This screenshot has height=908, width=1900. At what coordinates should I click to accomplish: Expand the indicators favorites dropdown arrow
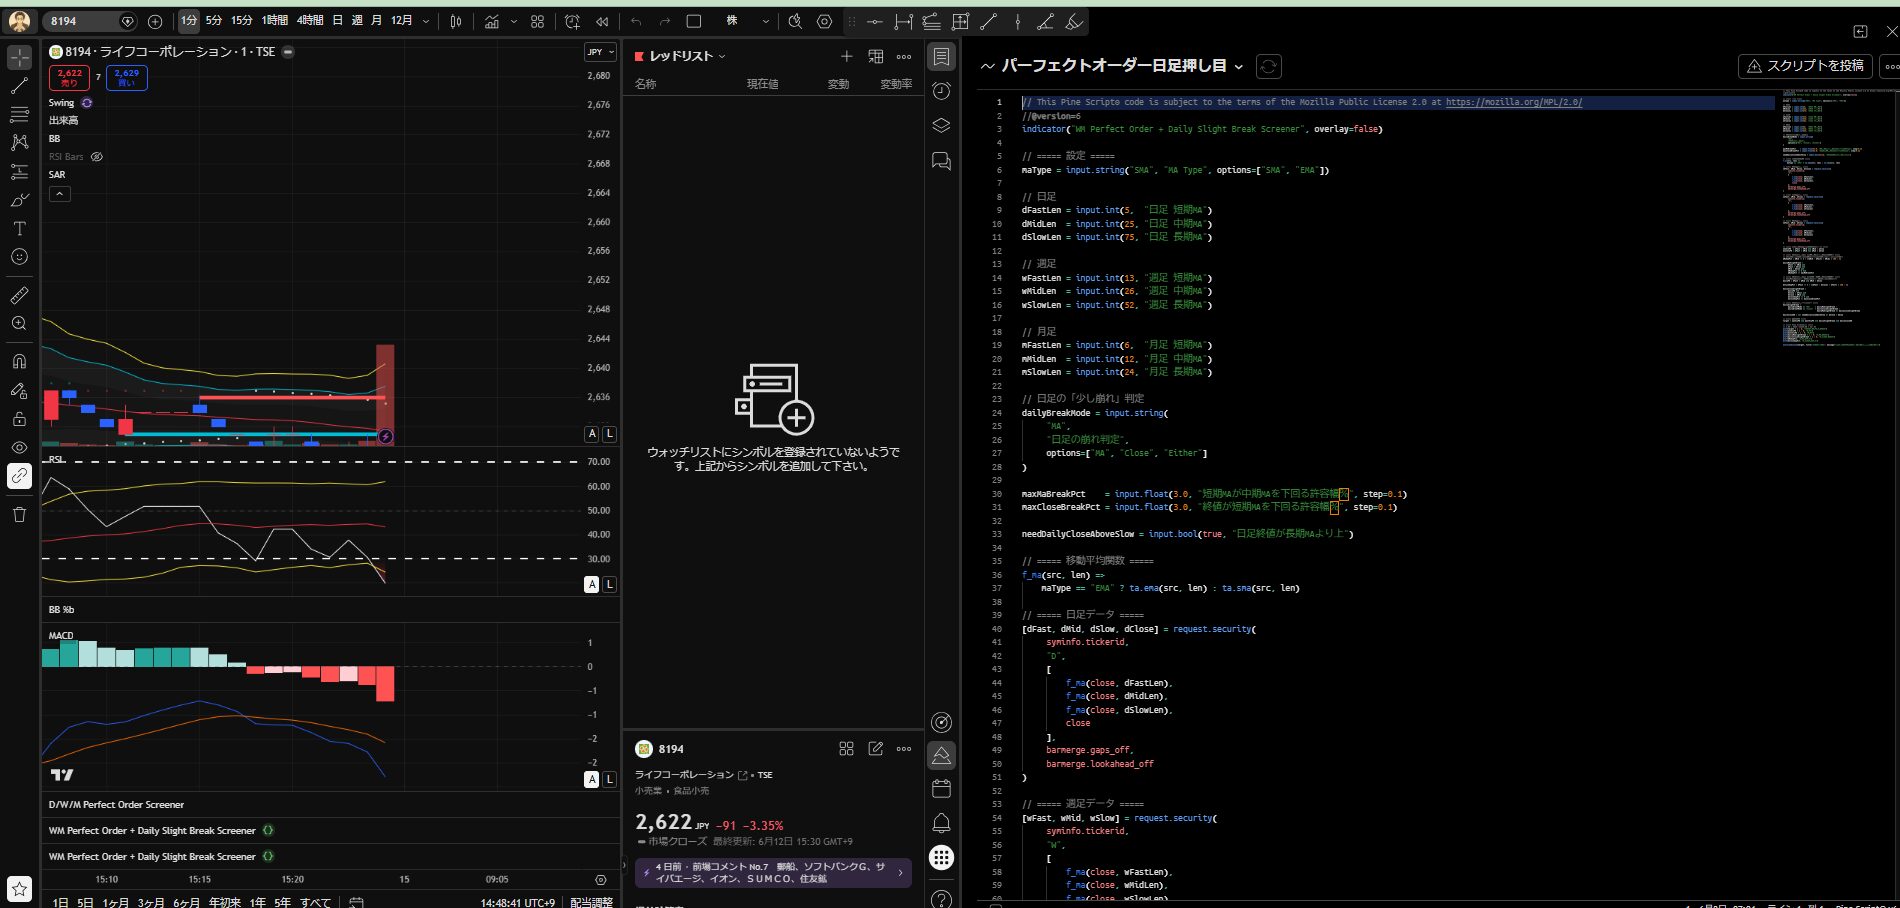(514, 21)
